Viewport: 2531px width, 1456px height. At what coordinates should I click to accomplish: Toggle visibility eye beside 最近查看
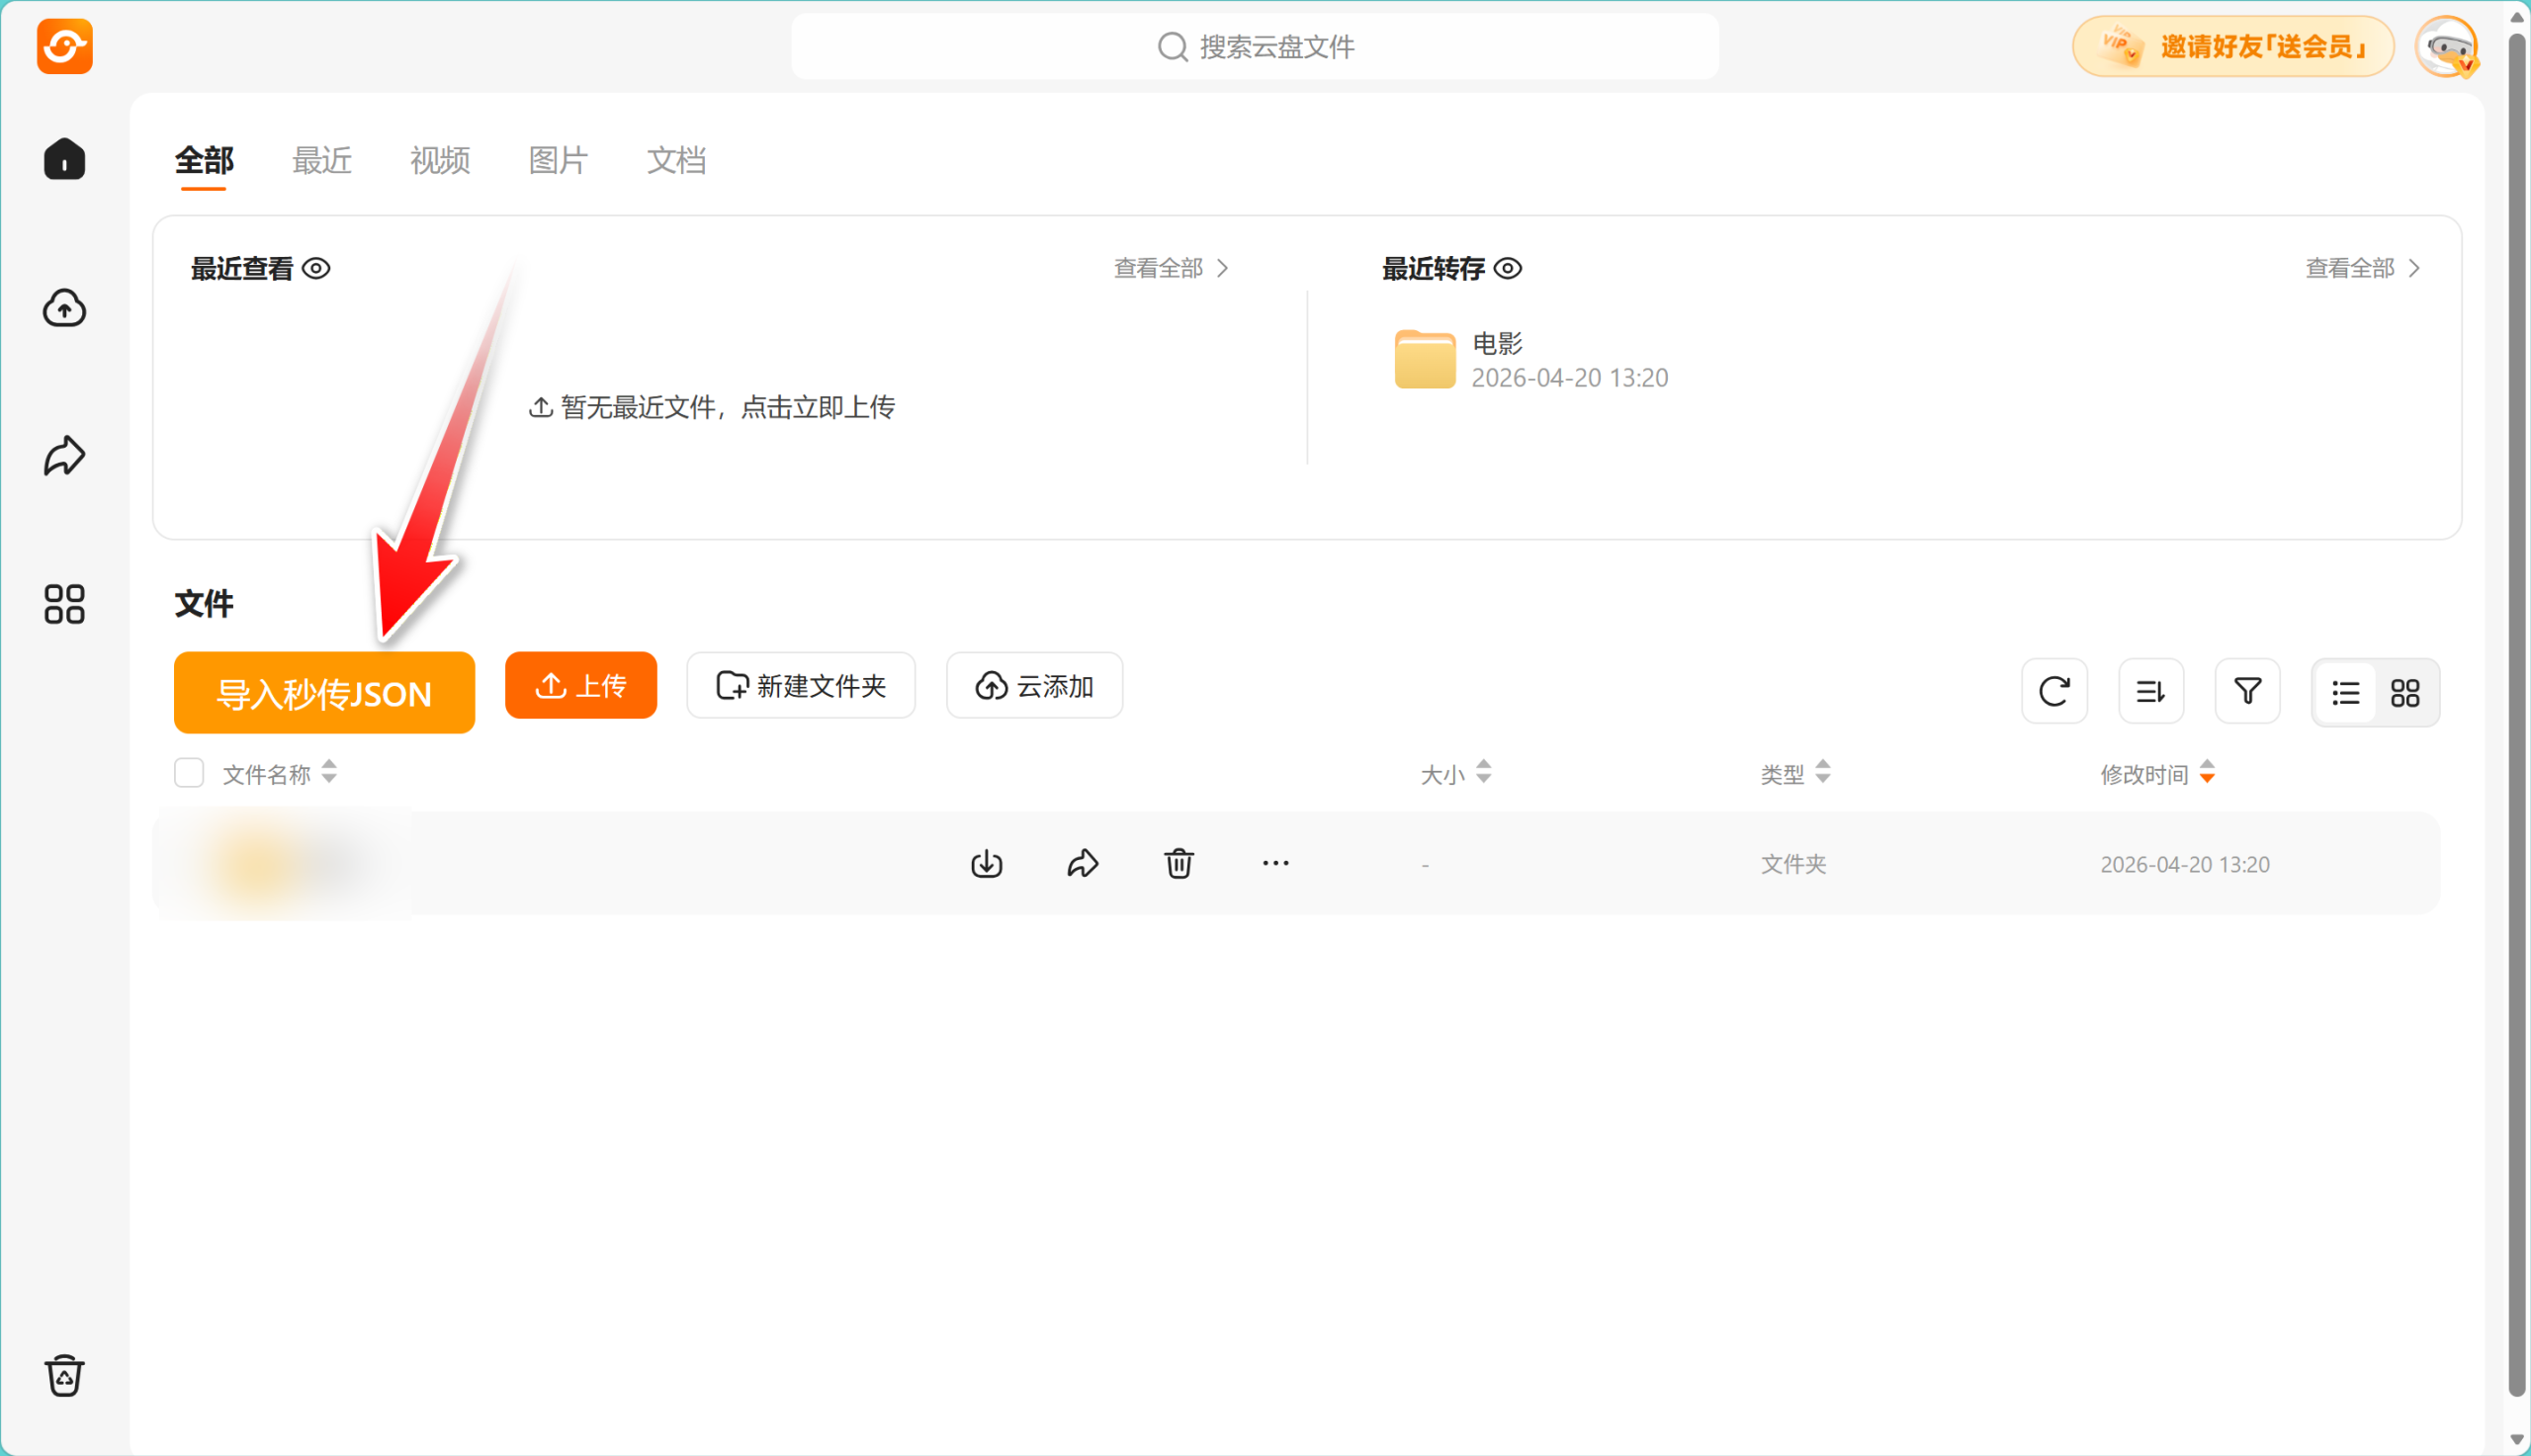tap(317, 268)
